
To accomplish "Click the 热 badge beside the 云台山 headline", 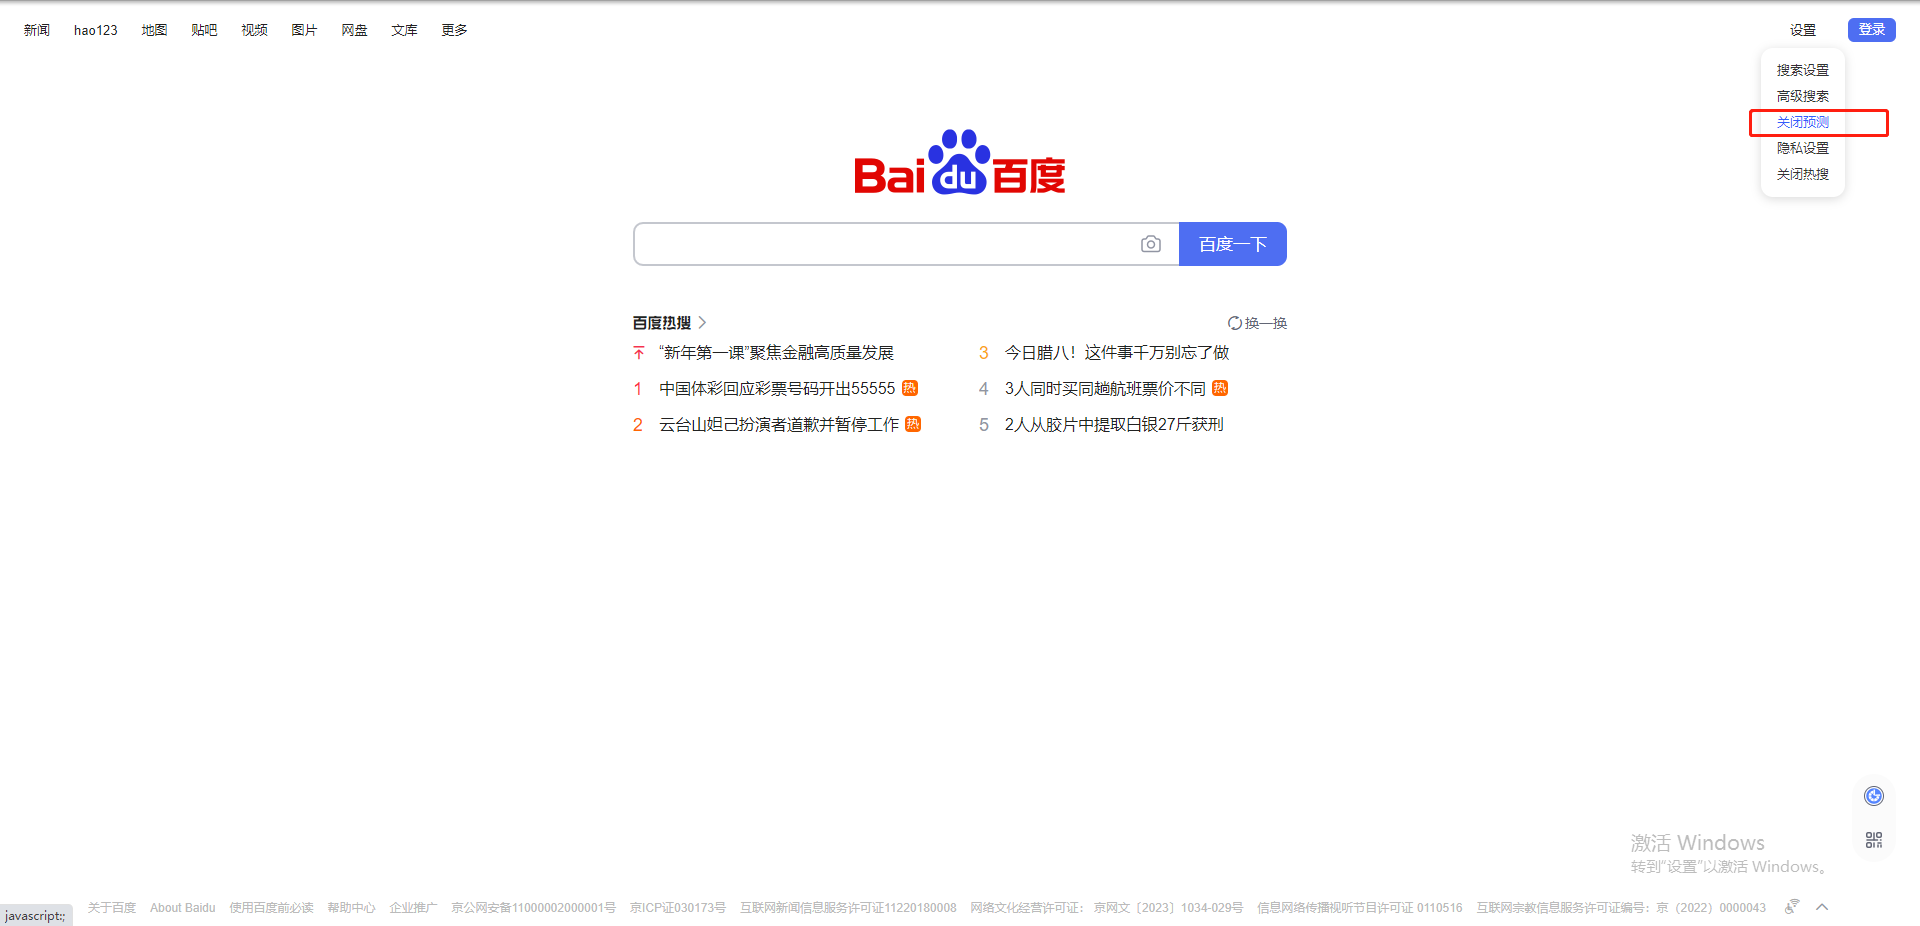I will (913, 424).
